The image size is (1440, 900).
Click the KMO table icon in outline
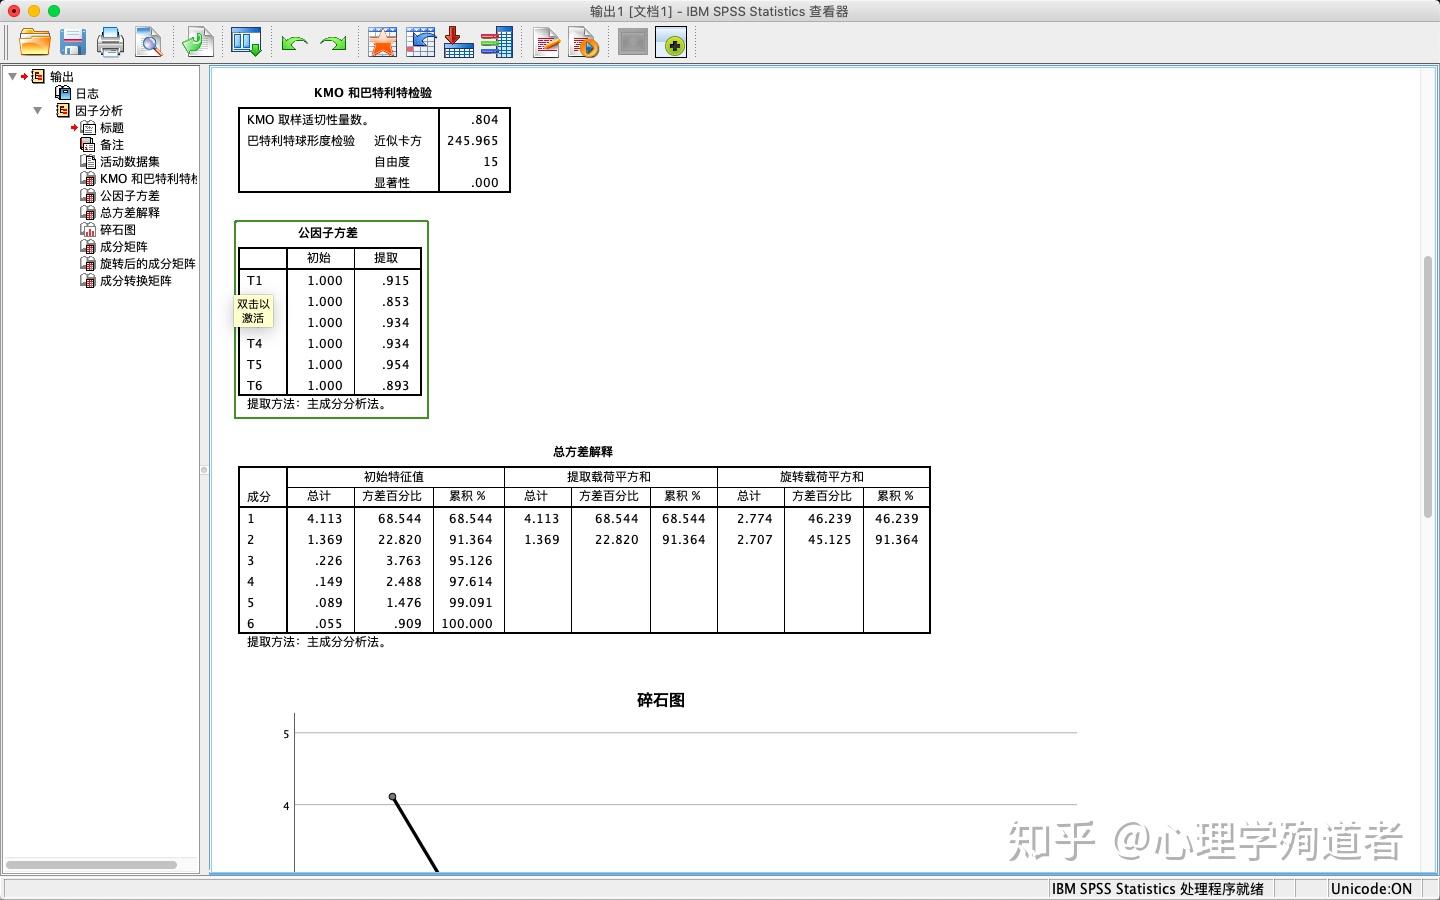click(88, 178)
